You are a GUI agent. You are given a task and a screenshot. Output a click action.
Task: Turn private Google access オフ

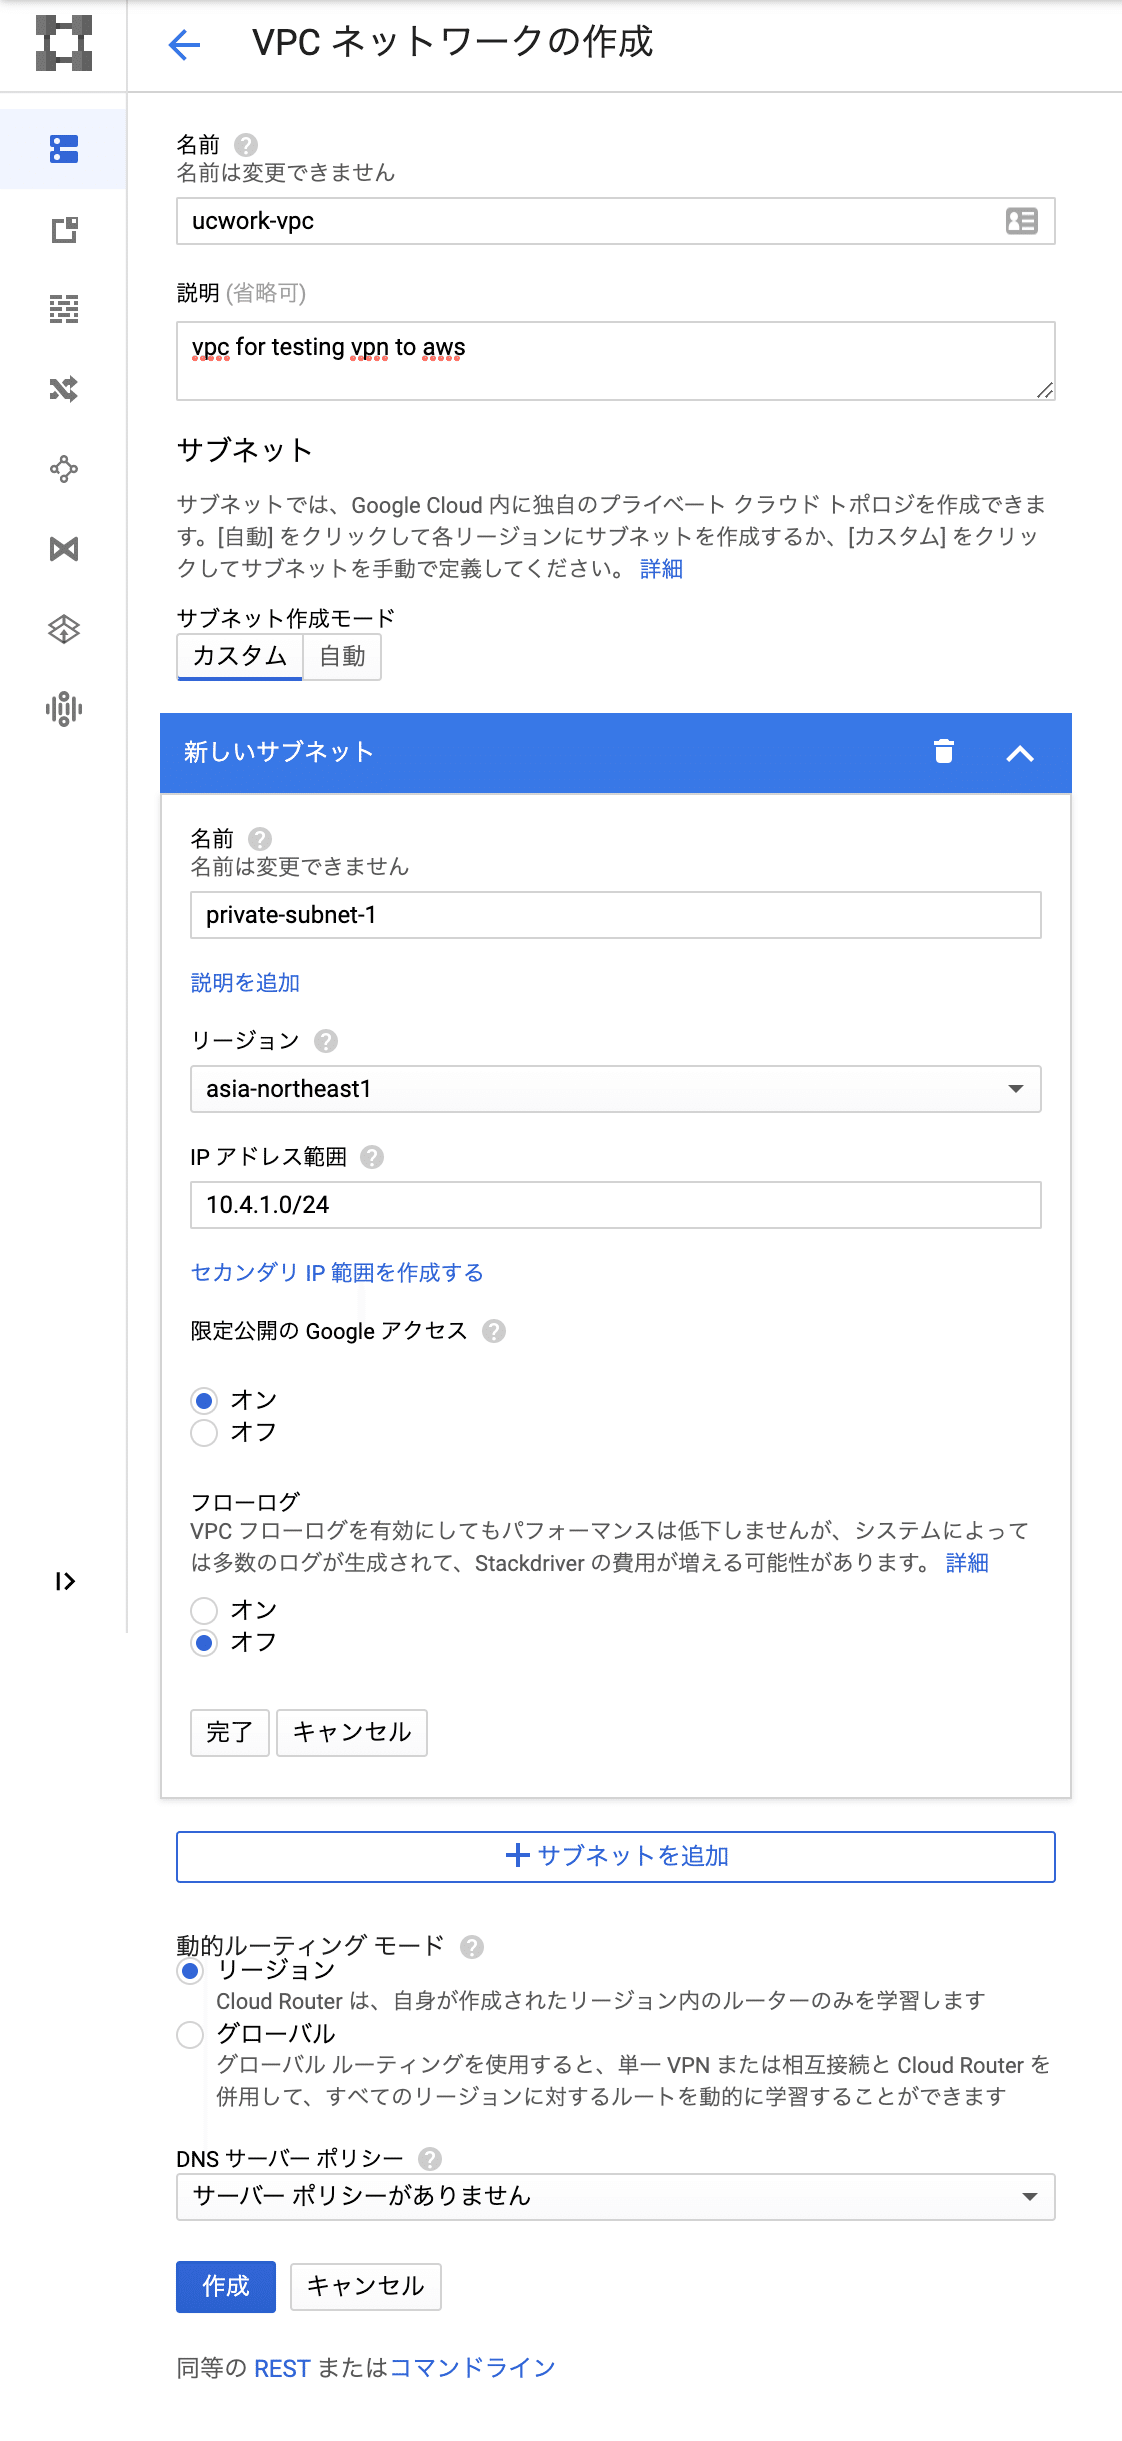point(204,1433)
